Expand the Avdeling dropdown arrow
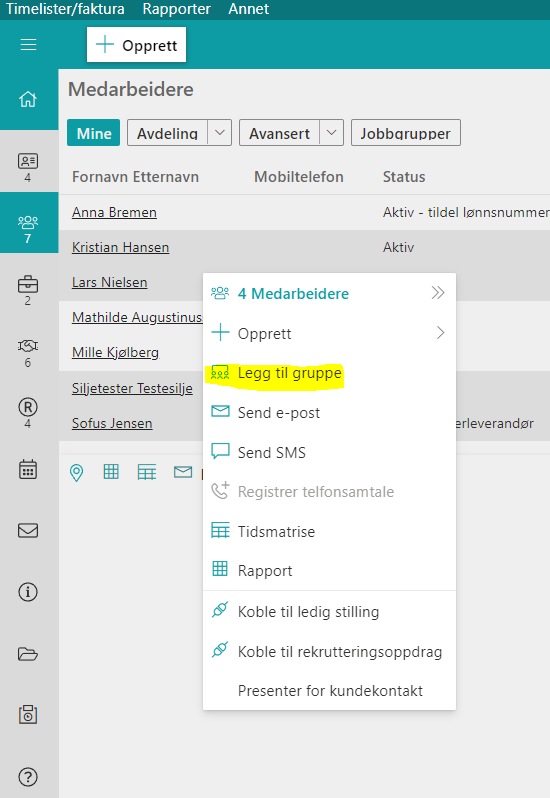This screenshot has height=798, width=550. click(x=219, y=133)
